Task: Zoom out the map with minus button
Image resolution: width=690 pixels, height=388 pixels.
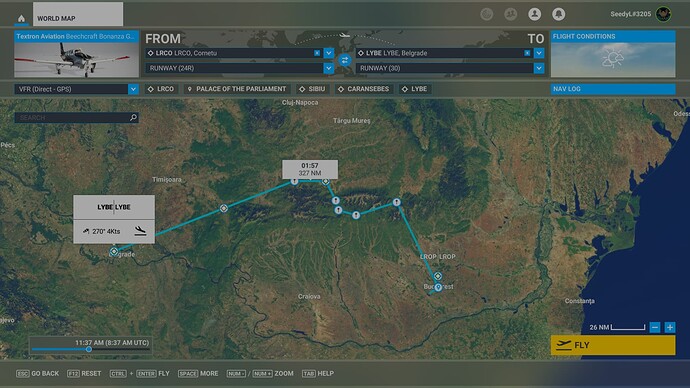Action: (655, 327)
